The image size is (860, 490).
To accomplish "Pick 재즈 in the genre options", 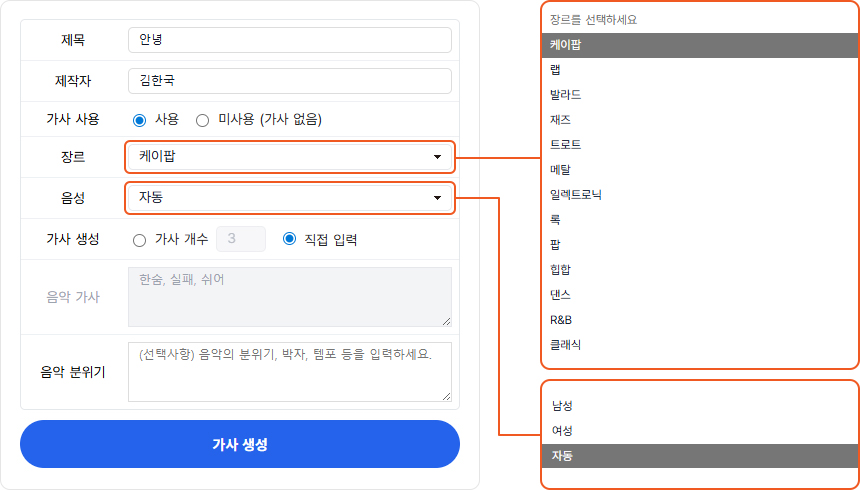I will (x=561, y=120).
